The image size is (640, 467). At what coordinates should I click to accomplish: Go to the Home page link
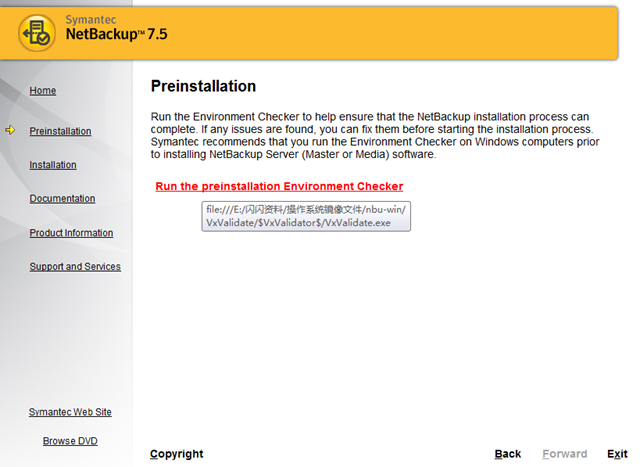[42, 91]
